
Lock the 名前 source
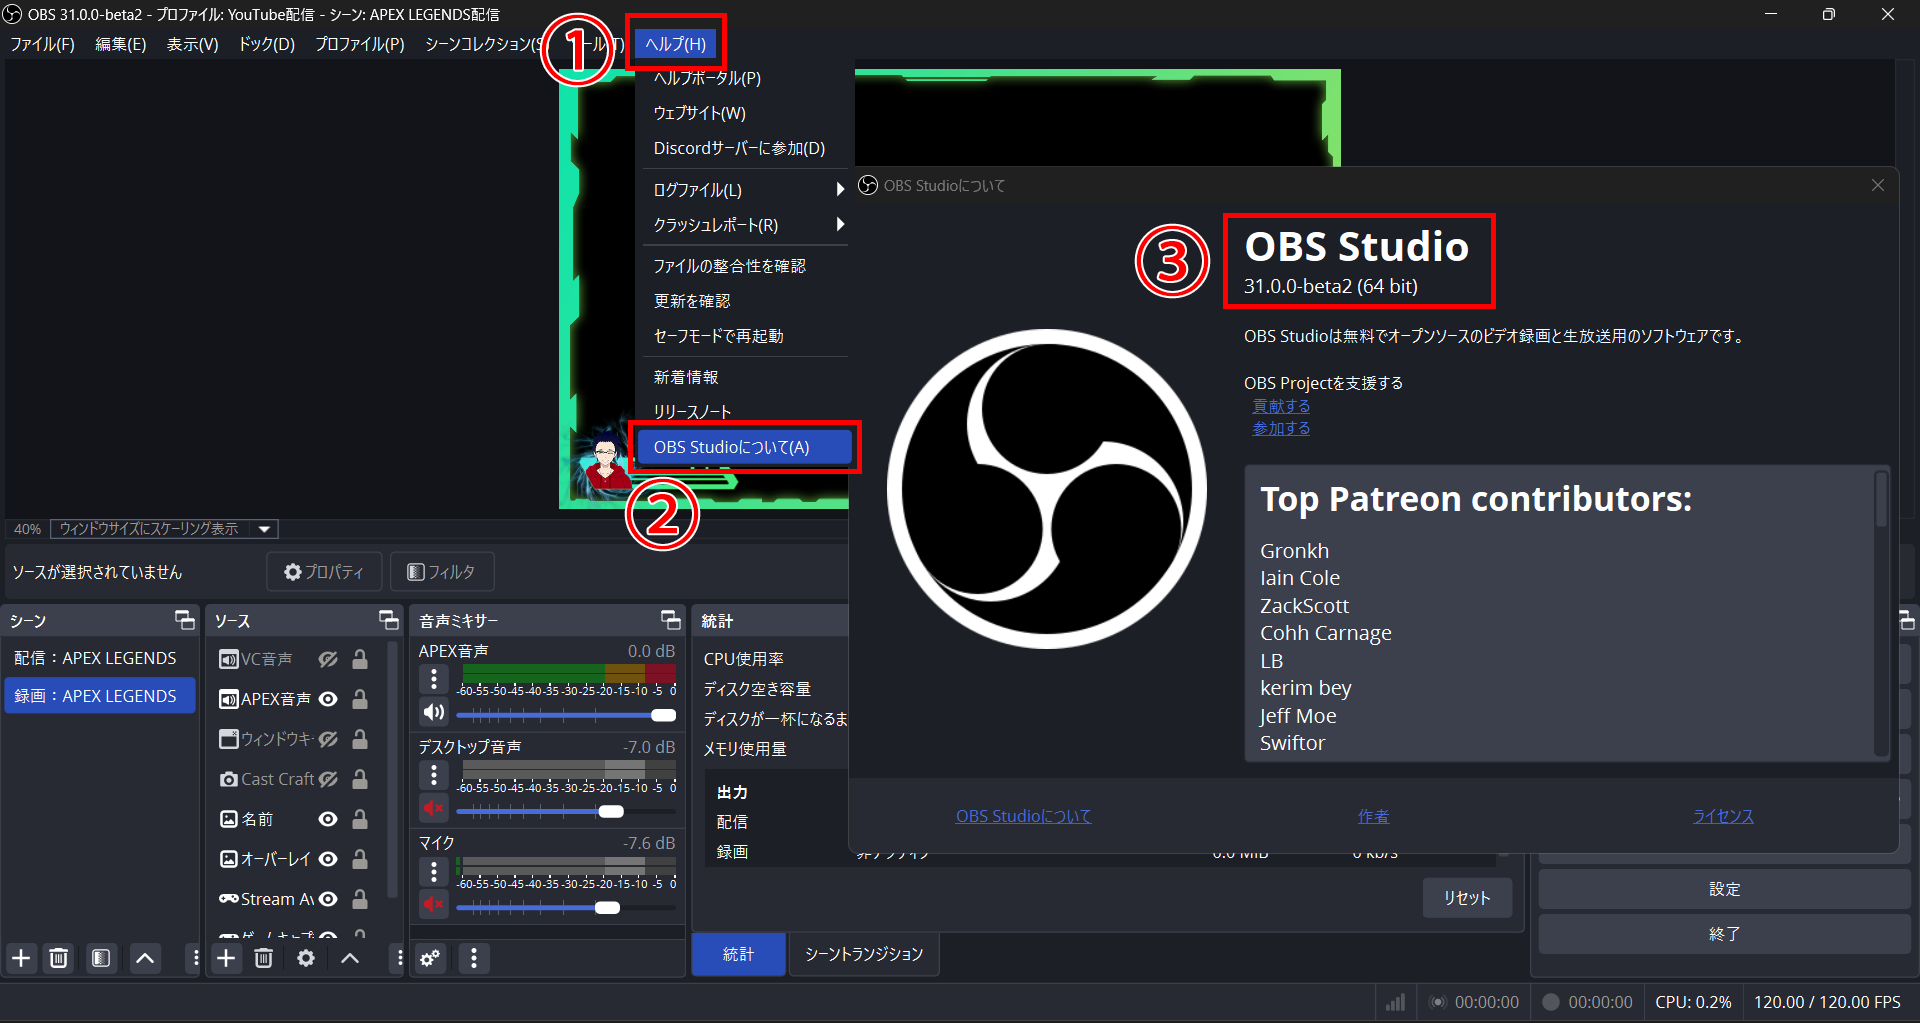tap(360, 819)
